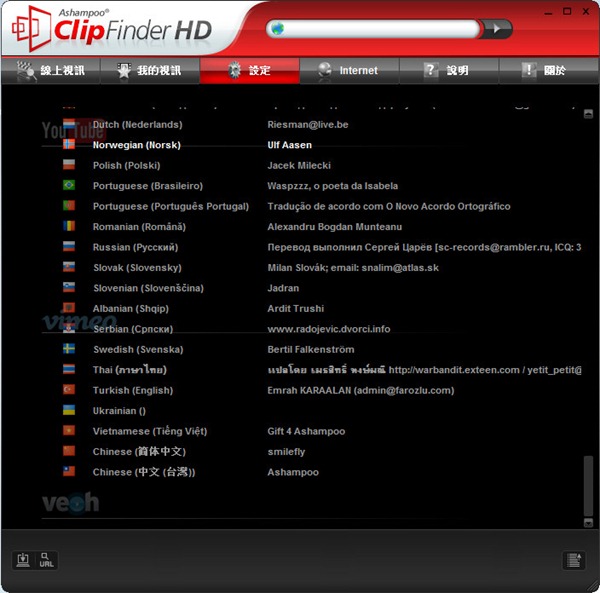Click the Thai flag icon
The image size is (600, 593).
pyautogui.click(x=69, y=369)
